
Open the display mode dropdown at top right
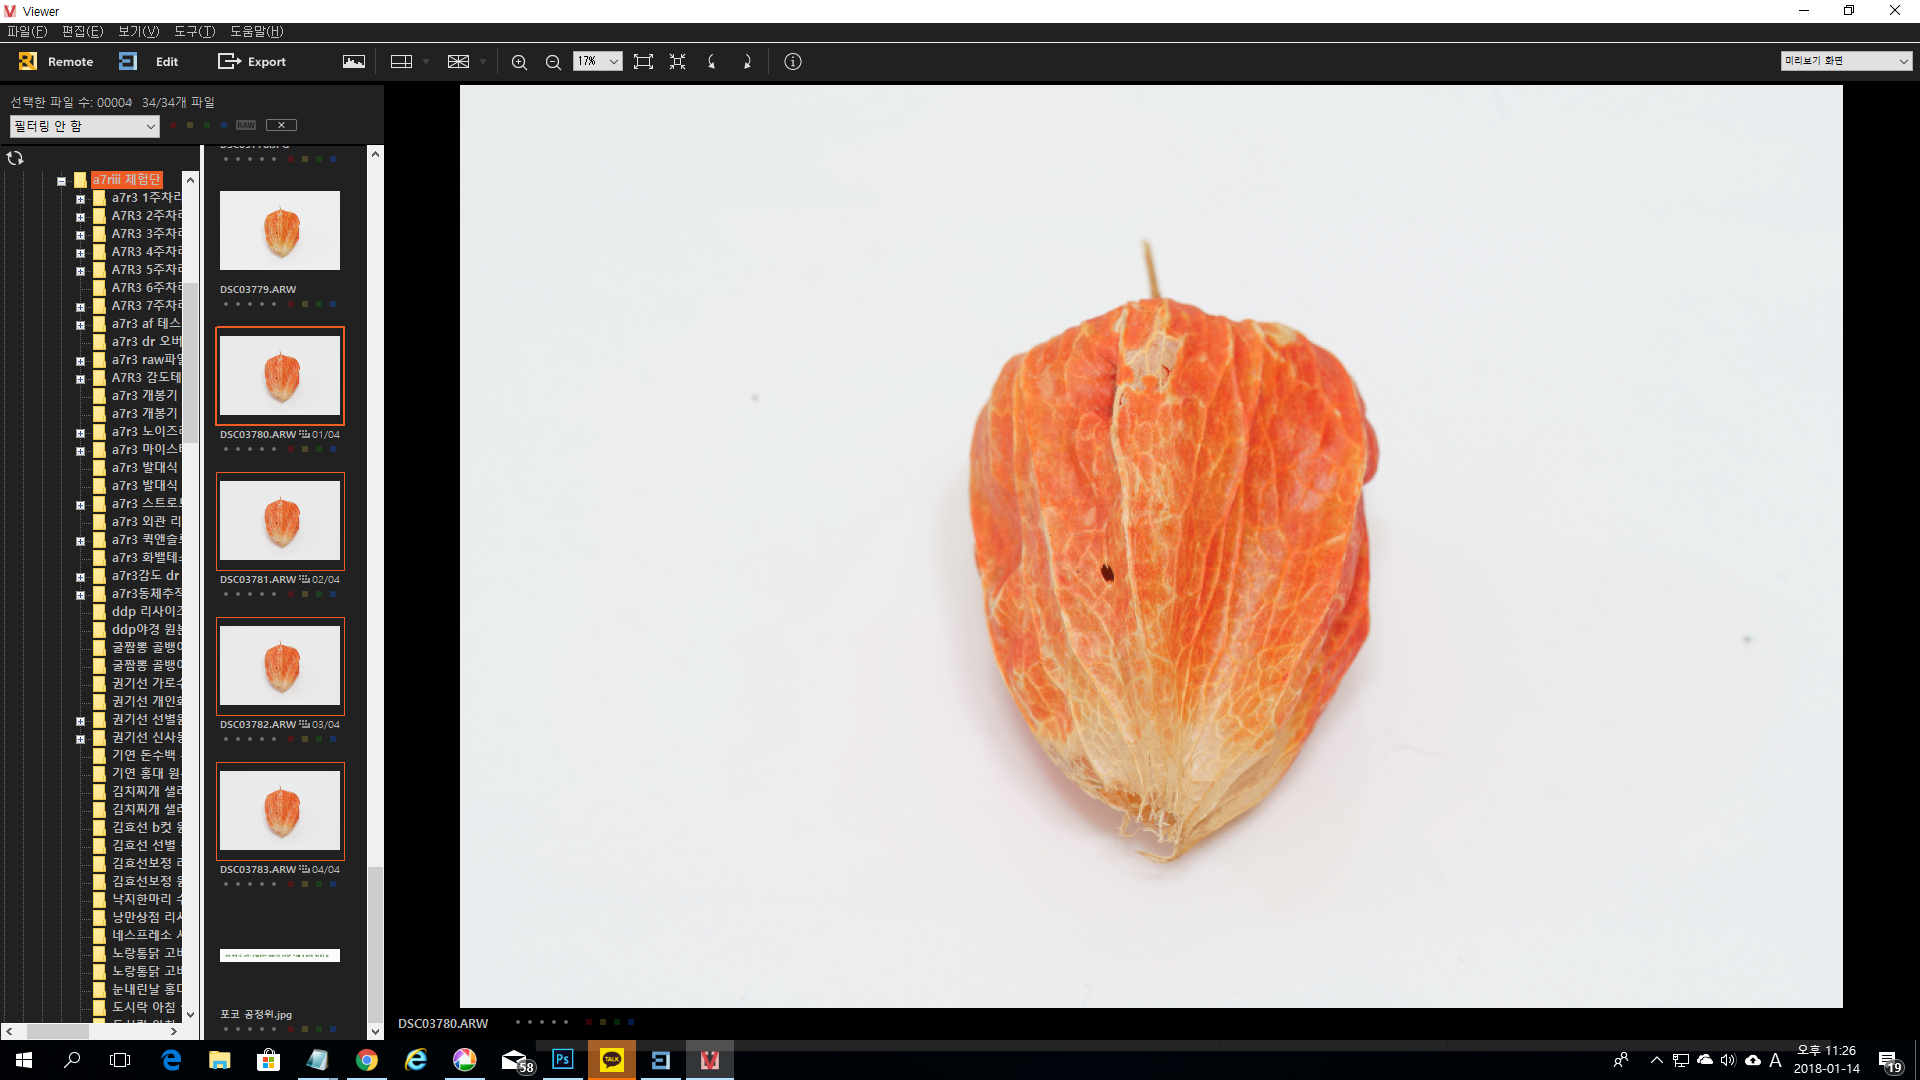click(x=1846, y=61)
